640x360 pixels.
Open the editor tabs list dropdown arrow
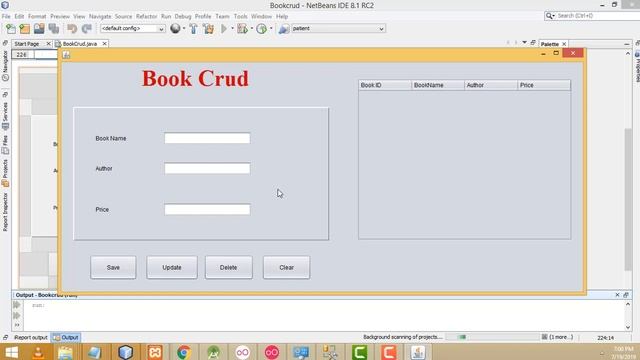click(524, 42)
